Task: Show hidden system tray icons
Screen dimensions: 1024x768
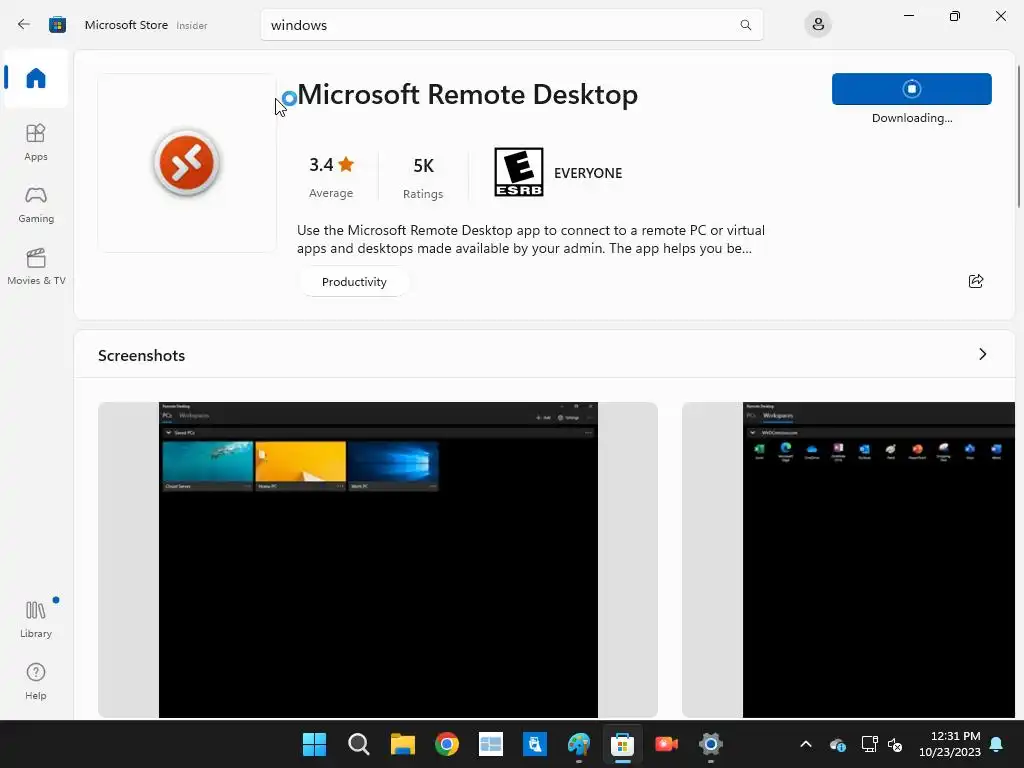Action: (806, 744)
